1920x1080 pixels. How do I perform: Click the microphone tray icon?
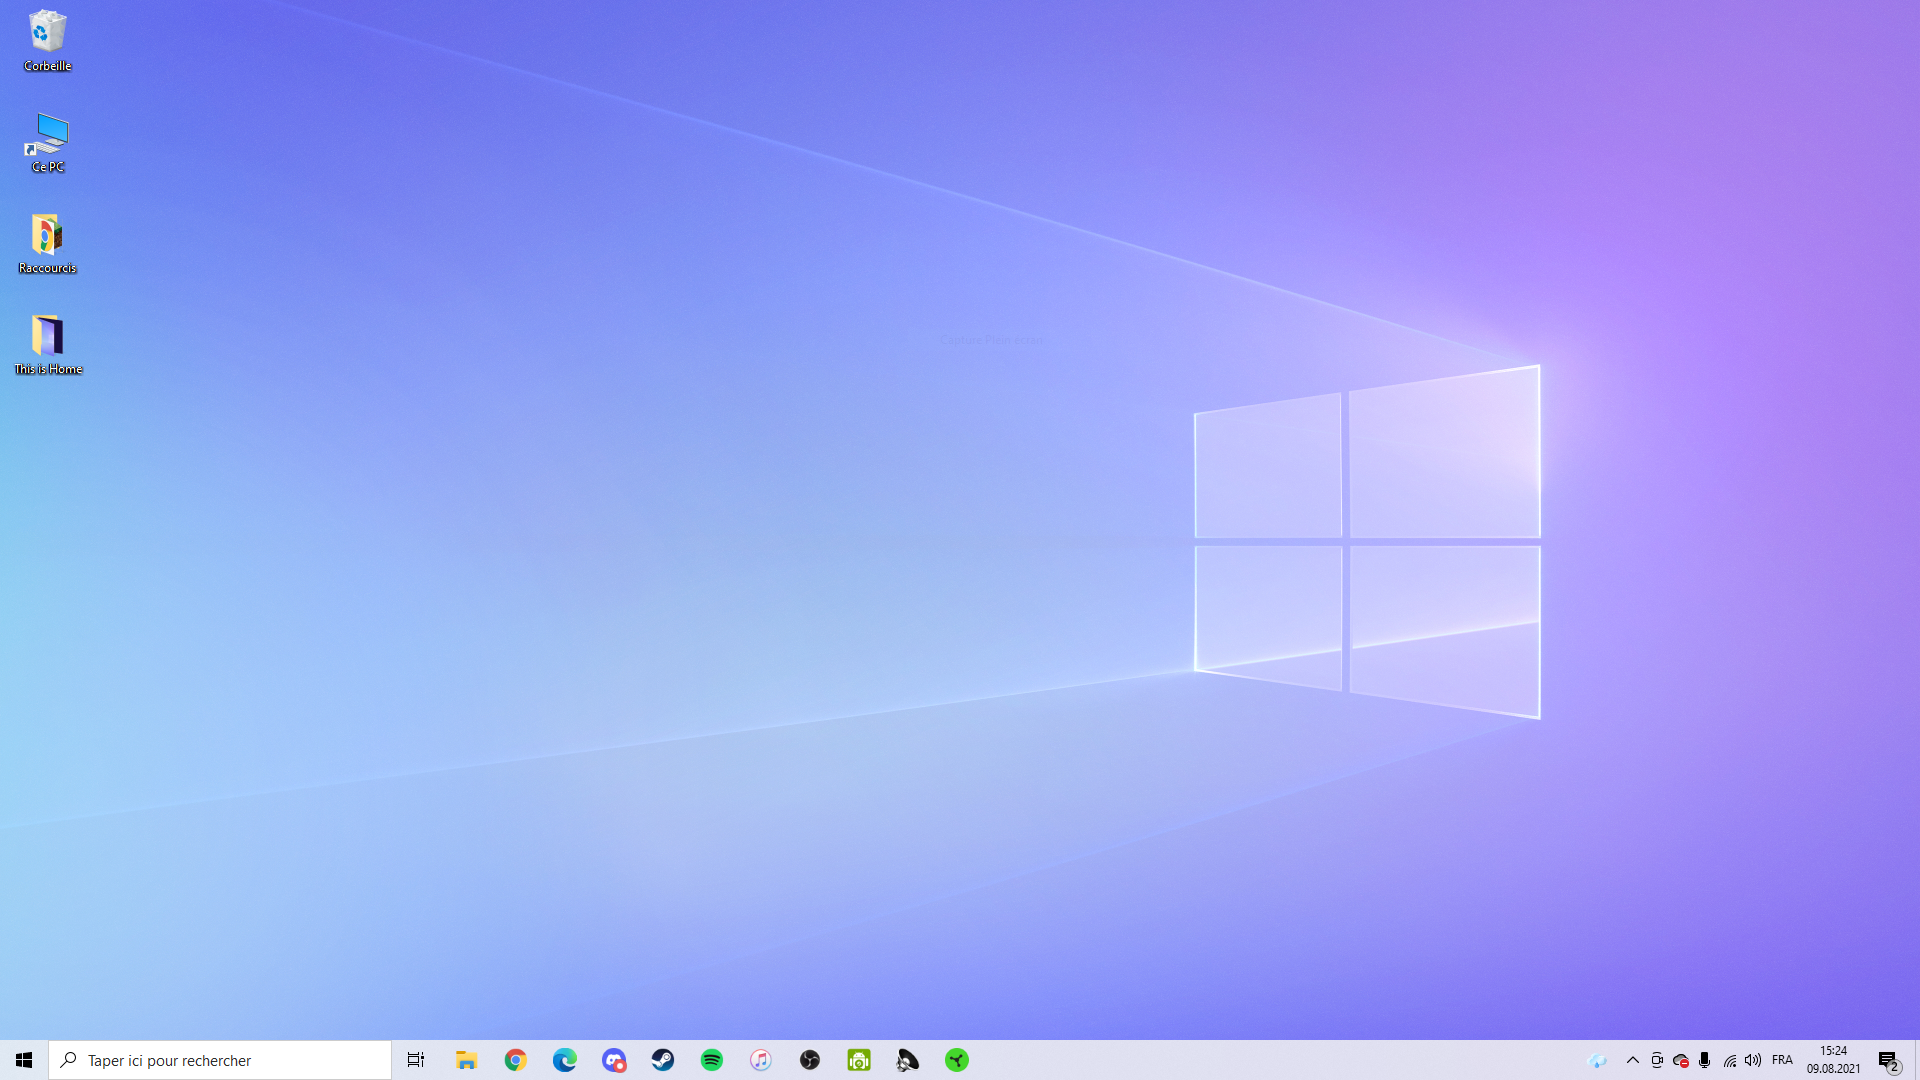click(x=1705, y=1060)
